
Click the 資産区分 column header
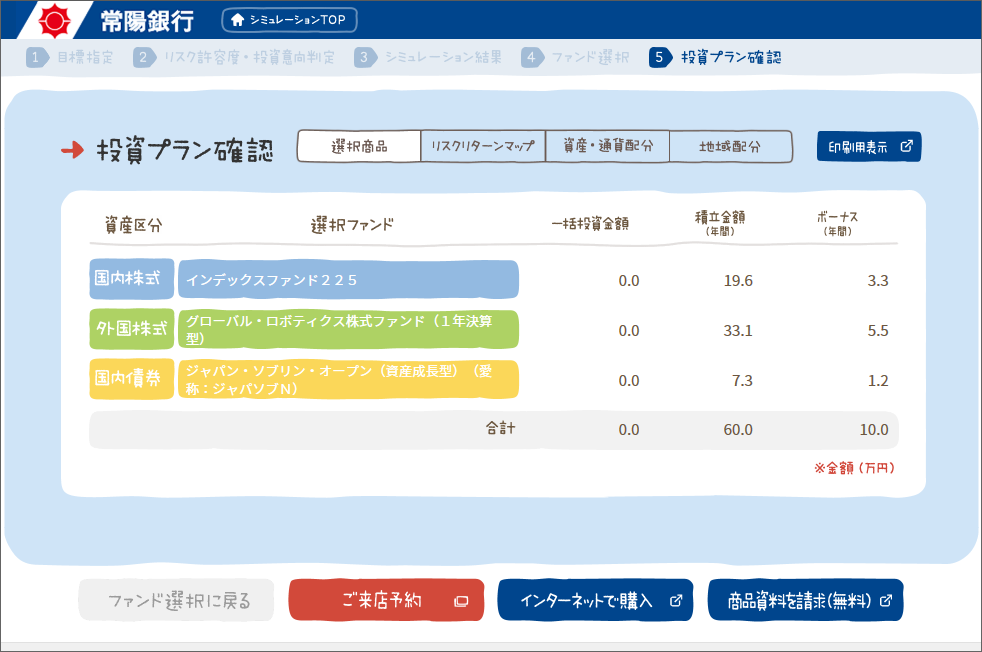[x=133, y=225]
